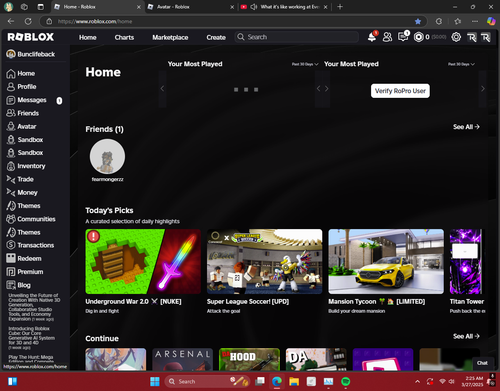Open Spotify from the taskbar
Screen dimensions: 500x391
tap(346, 381)
